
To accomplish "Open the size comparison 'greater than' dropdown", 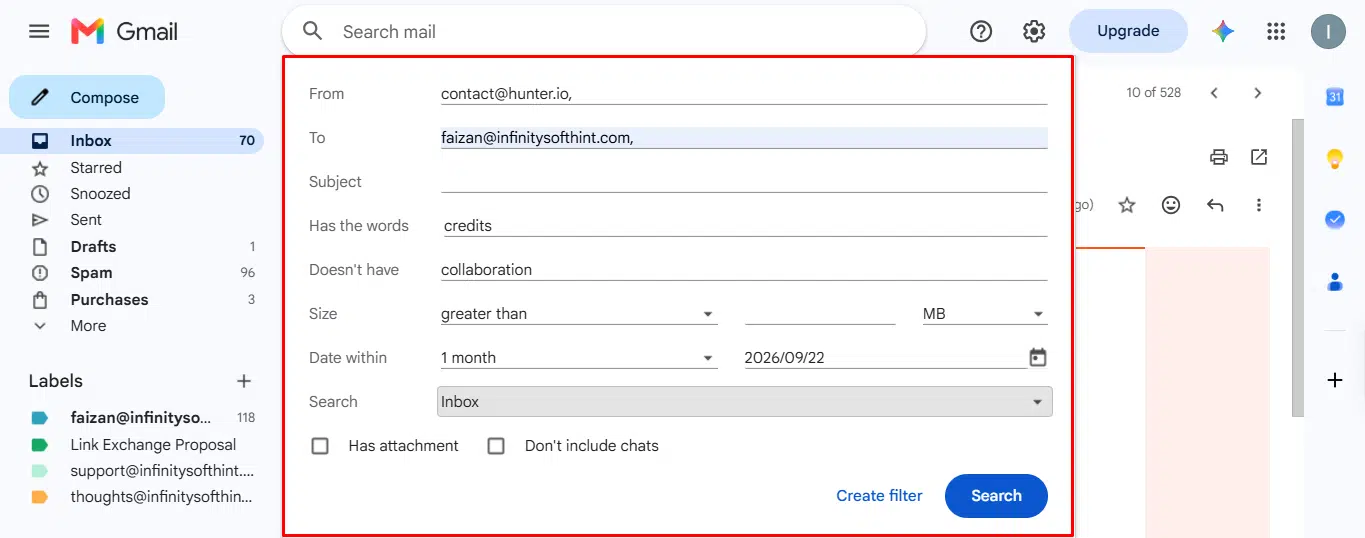I will 579,314.
